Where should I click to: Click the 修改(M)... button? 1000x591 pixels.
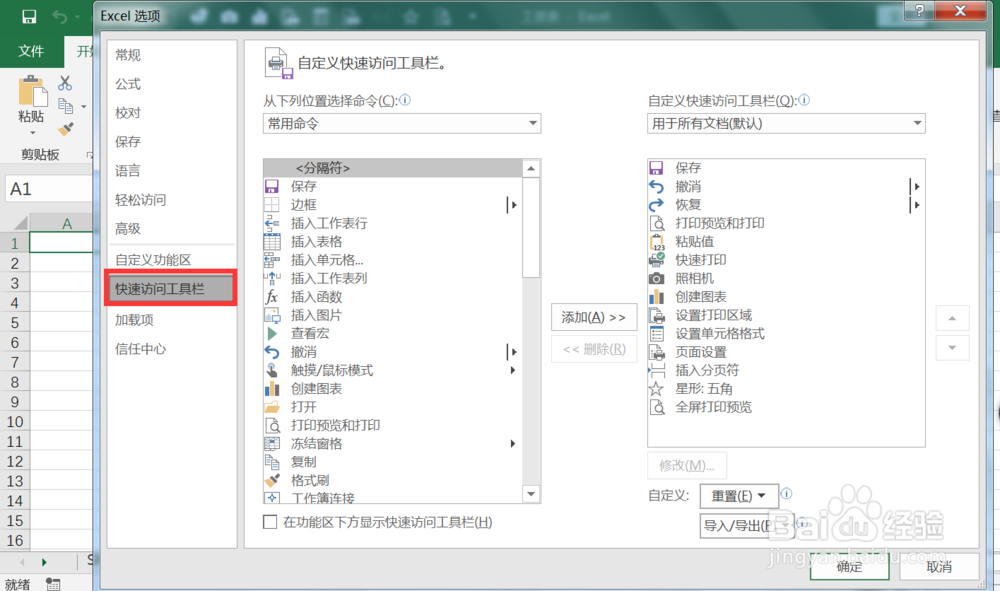[x=687, y=465]
